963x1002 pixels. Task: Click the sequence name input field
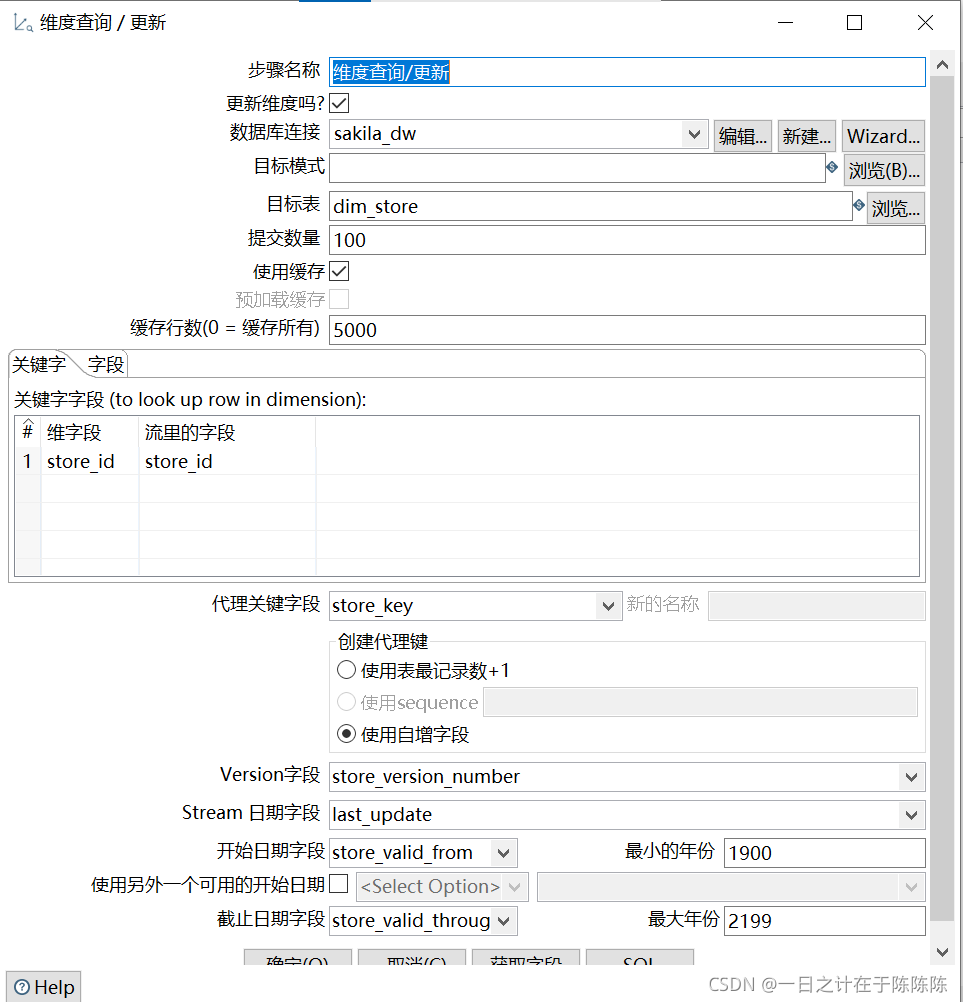tap(700, 702)
